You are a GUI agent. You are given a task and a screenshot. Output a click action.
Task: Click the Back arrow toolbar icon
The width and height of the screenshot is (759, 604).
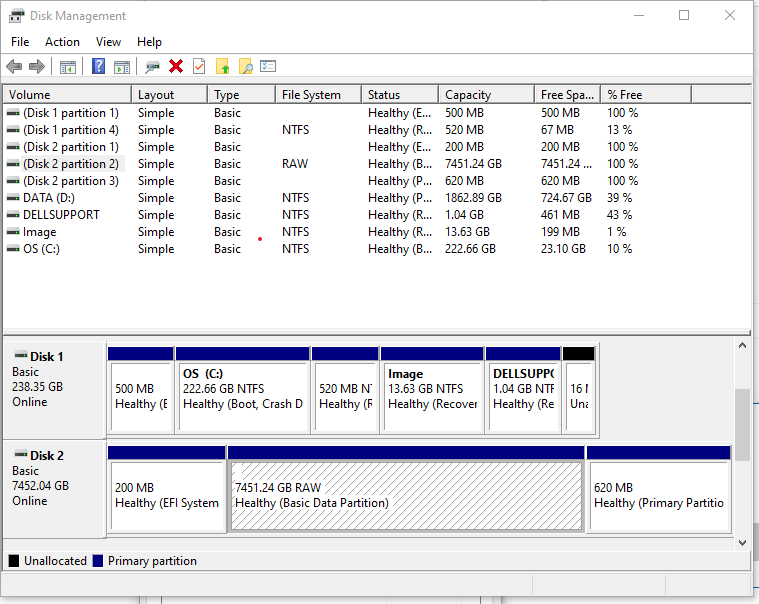[x=14, y=66]
